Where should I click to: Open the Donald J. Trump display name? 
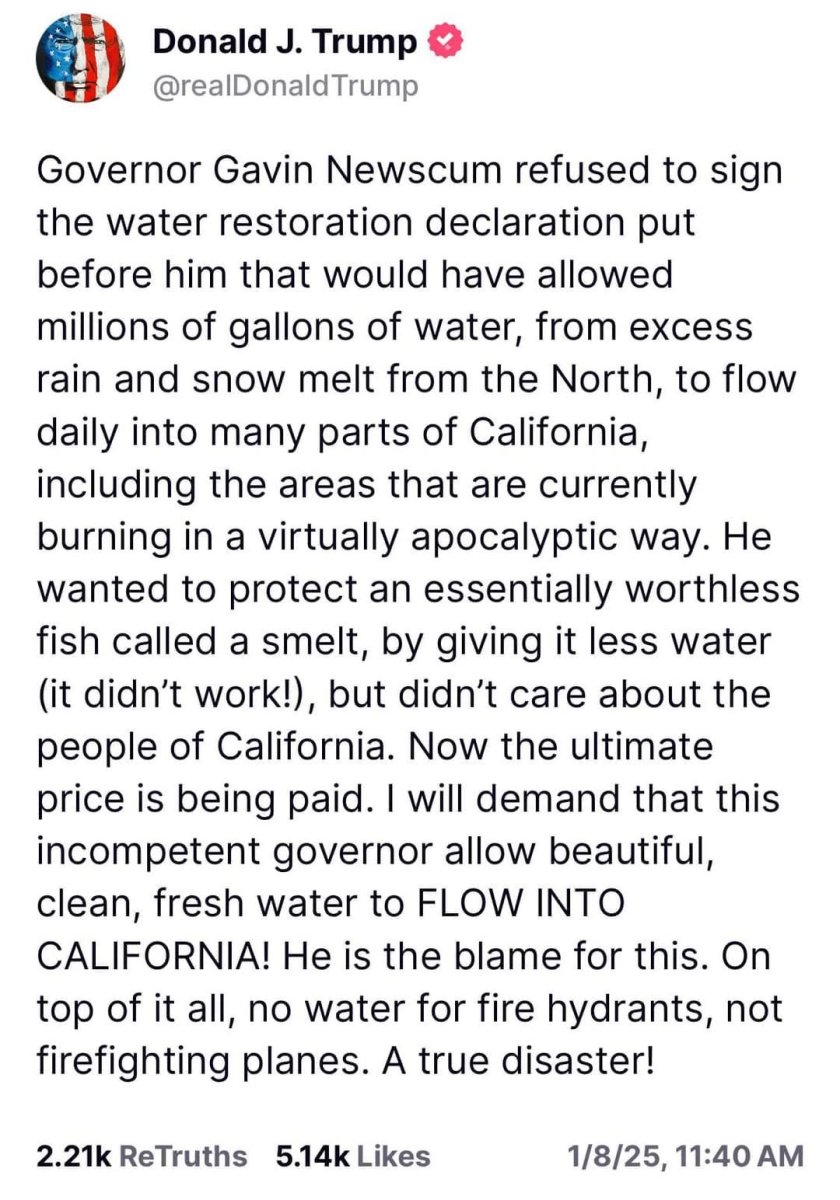[x=285, y=42]
